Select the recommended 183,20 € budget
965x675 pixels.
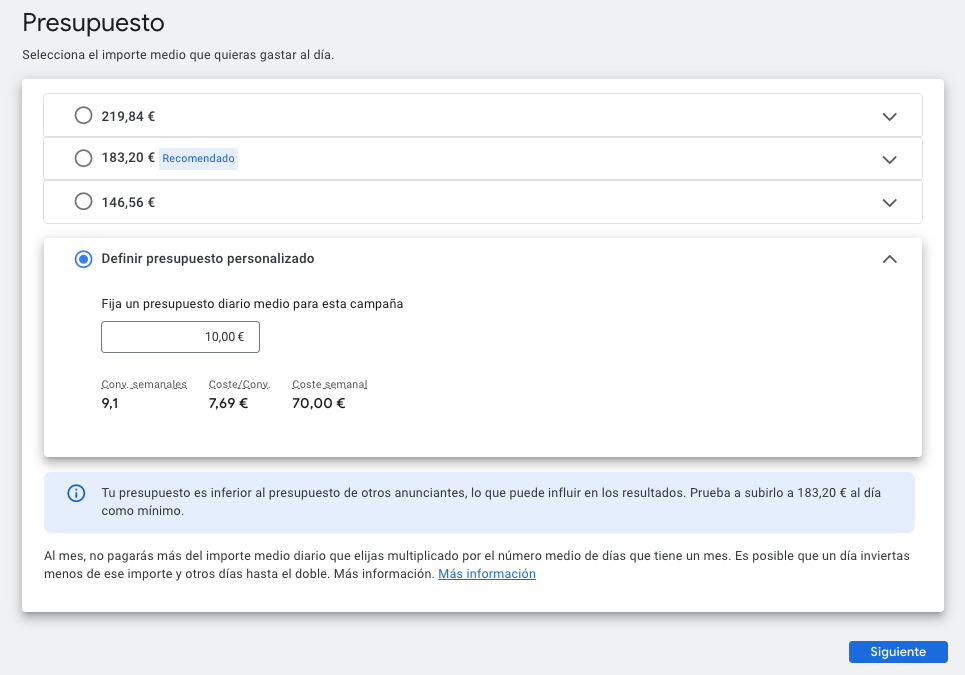pos(83,158)
